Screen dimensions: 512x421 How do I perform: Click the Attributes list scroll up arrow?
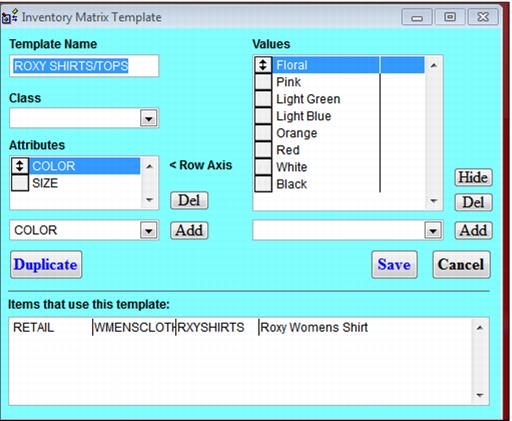[x=149, y=166]
